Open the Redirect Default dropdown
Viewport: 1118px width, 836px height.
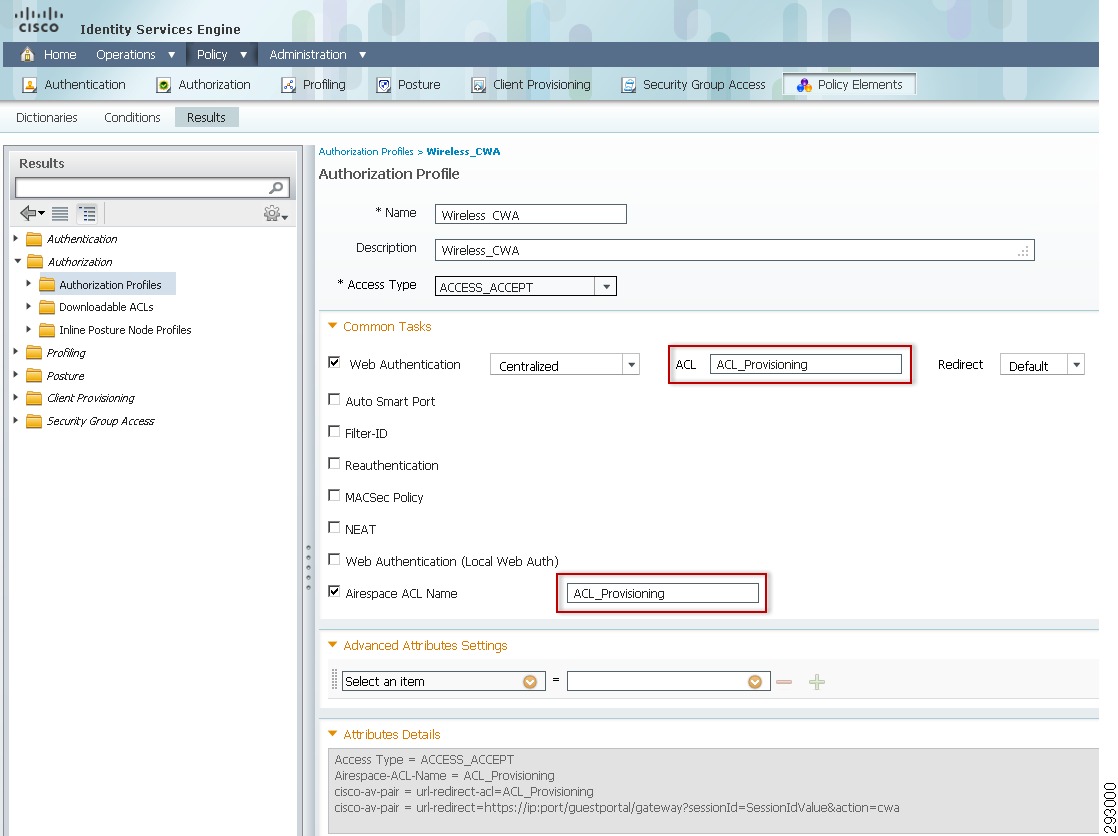(1076, 365)
